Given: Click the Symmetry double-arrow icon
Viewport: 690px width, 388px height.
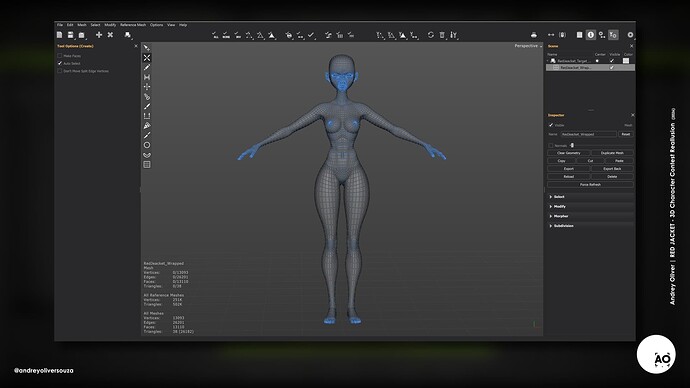Looking at the screenshot, I should click(551, 35).
